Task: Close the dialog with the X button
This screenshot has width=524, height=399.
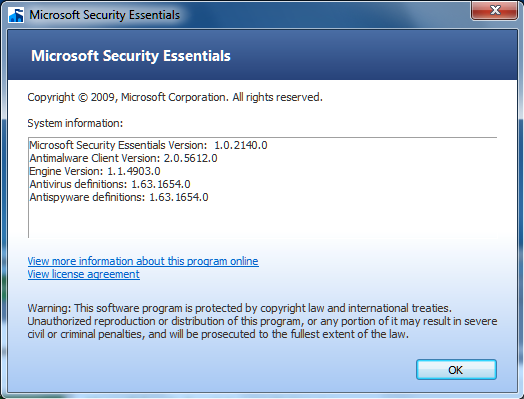Action: pos(494,10)
